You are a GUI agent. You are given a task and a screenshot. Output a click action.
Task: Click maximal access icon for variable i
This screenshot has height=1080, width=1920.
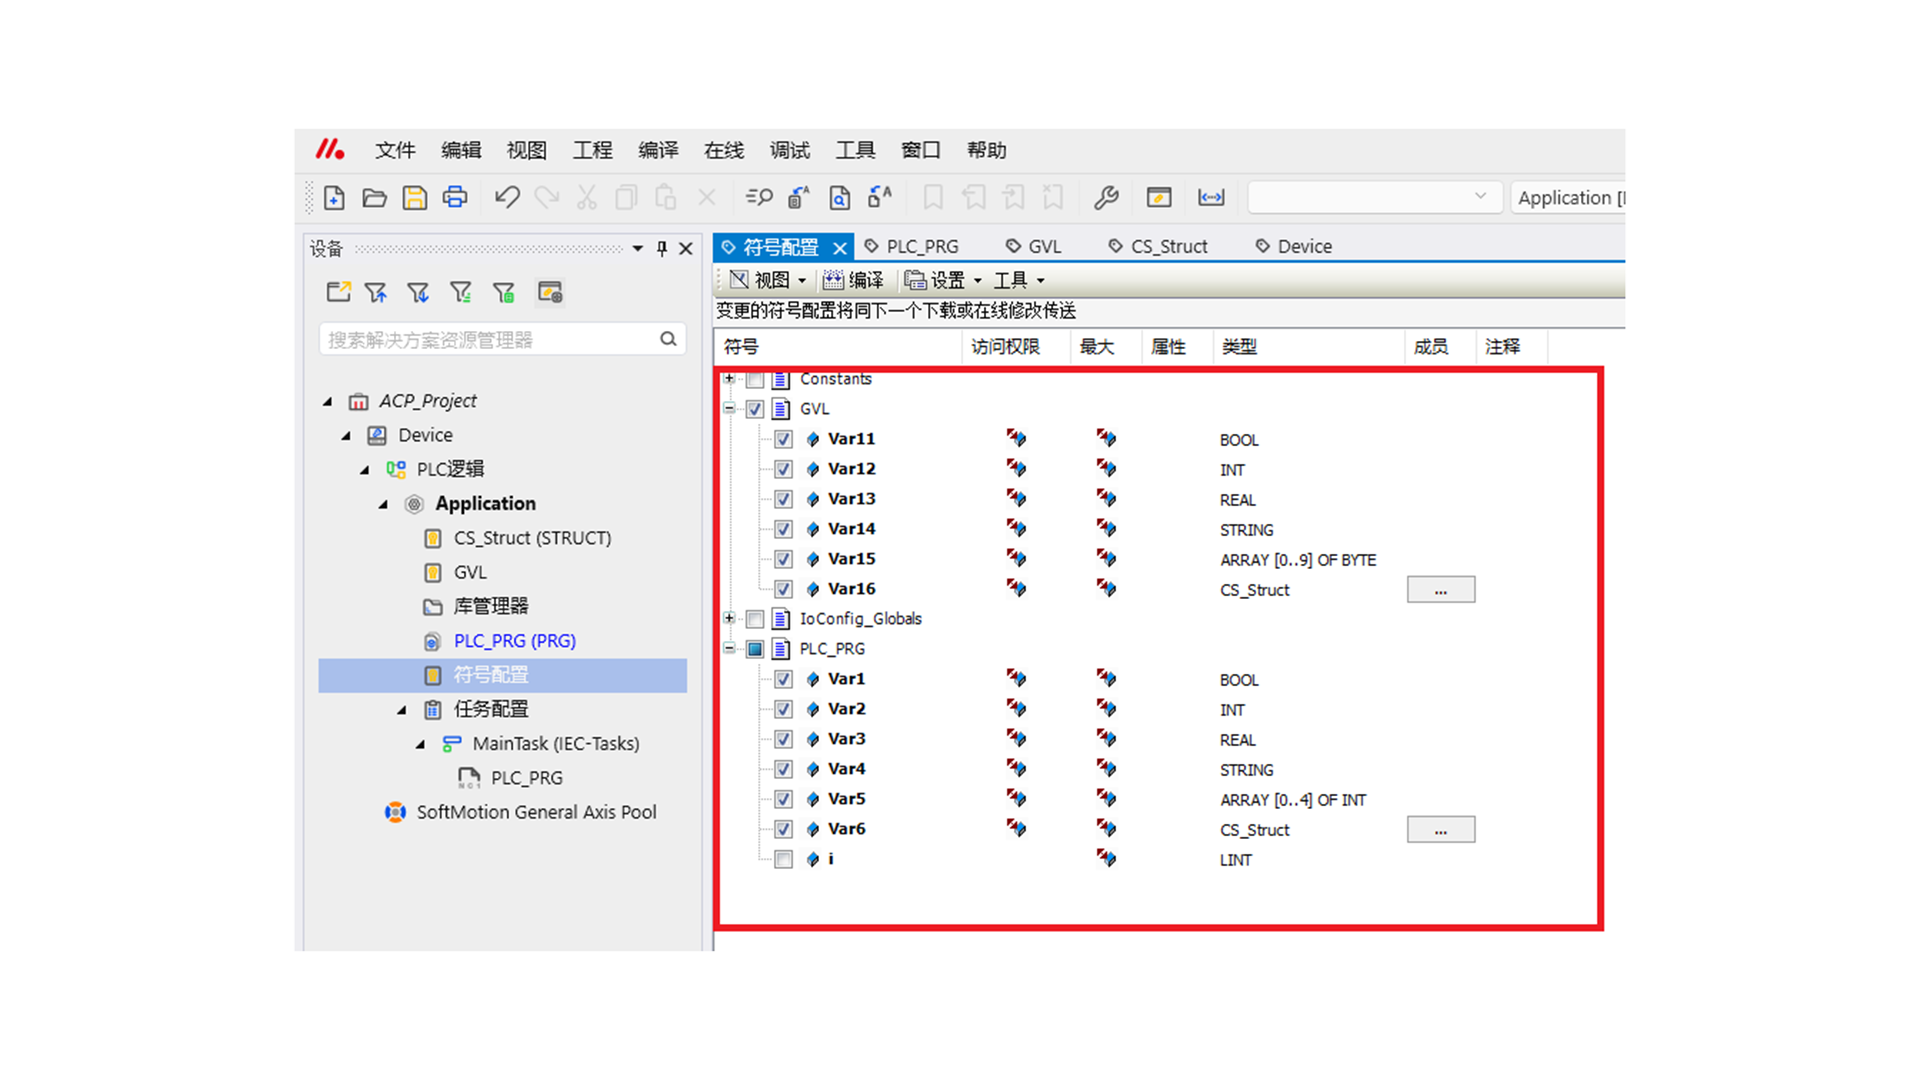pyautogui.click(x=1106, y=858)
